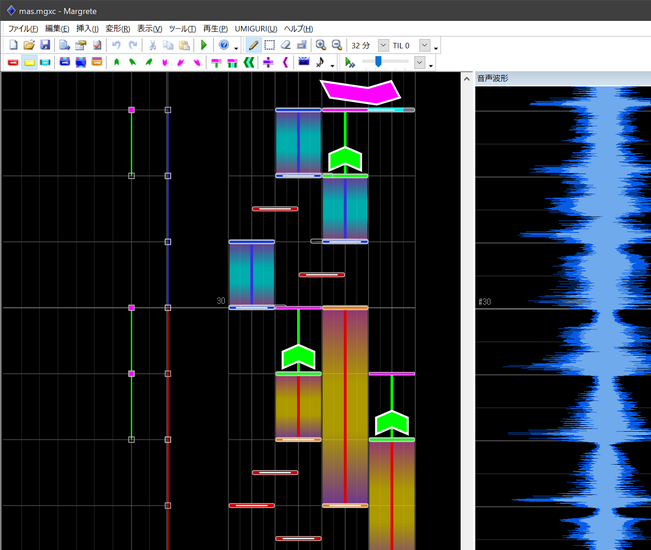
Task: Open the ファイル(F) menu
Action: (23, 29)
